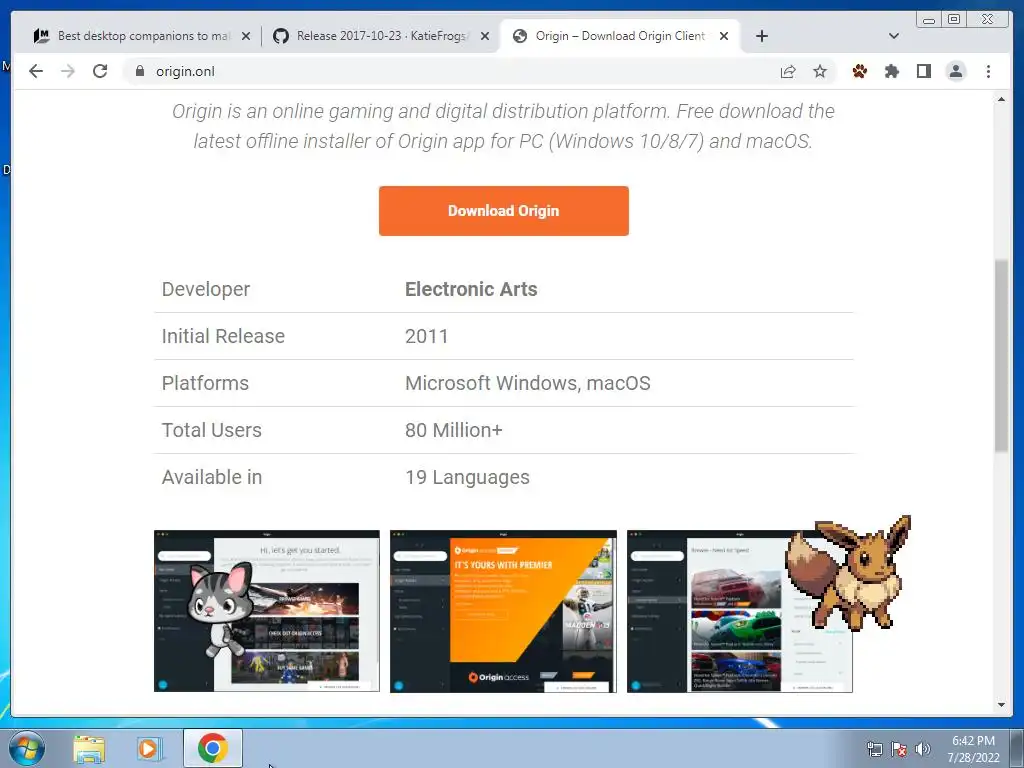Screen dimensions: 1024x768
Task: Click the Initial Release label
Action: tap(223, 336)
